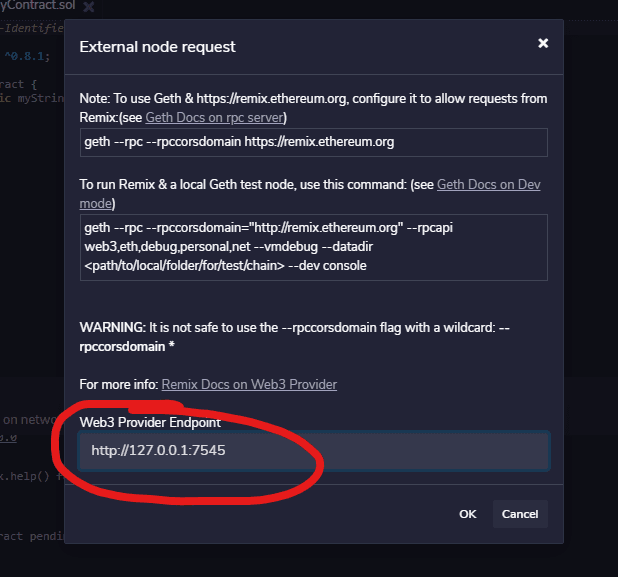Click the -Identifie comment line in the editor

pyautogui.click(x=32, y=28)
